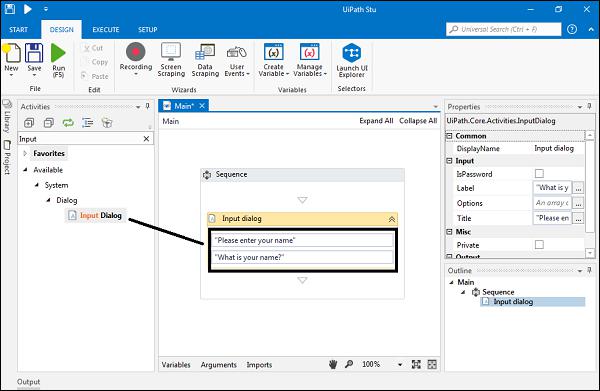Click the Options property ellipsis button

pos(578,203)
